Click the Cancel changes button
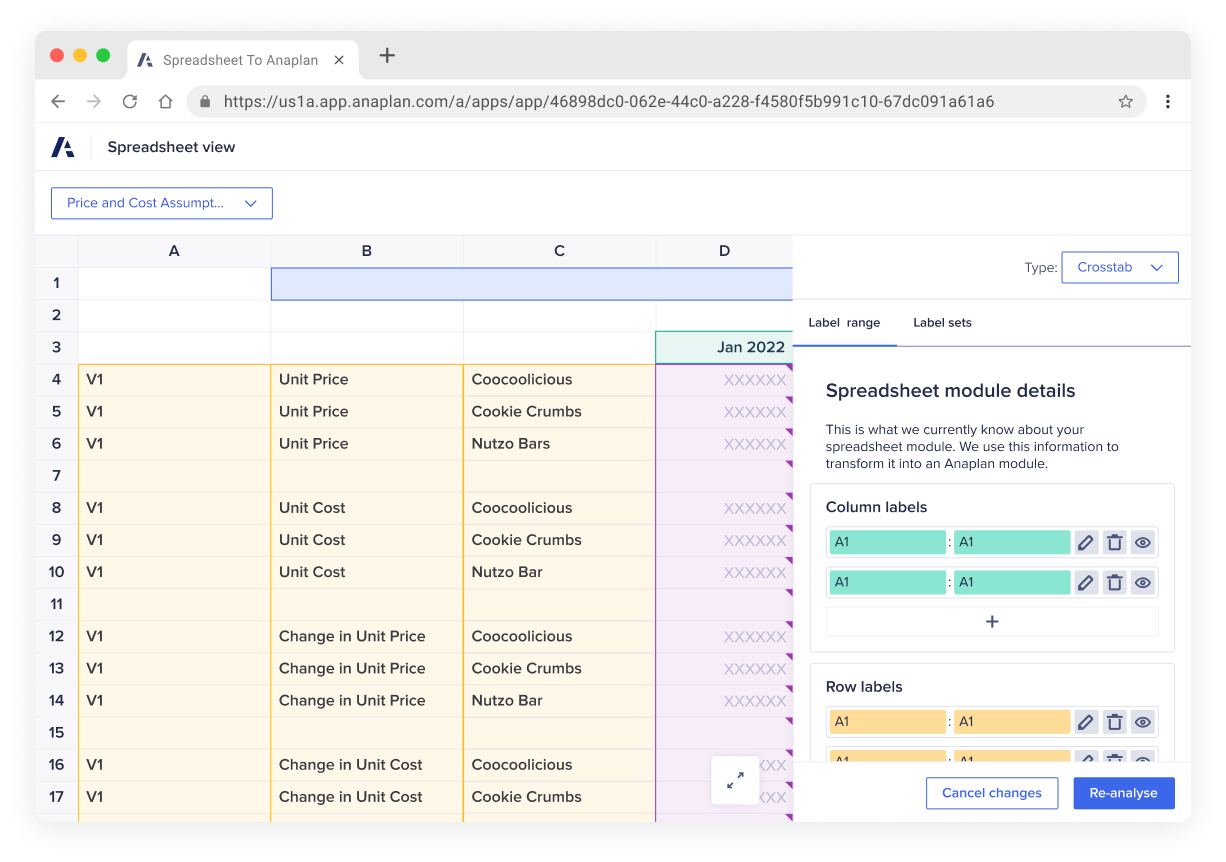The height and width of the screenshot is (862, 1226). [992, 792]
